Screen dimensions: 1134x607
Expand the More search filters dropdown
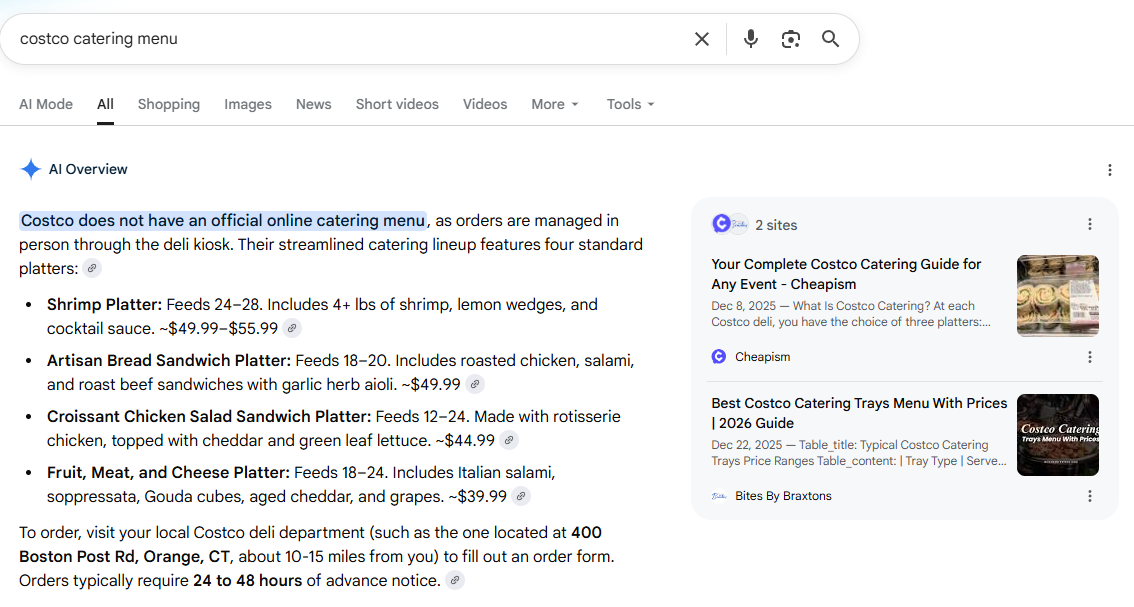(x=555, y=104)
